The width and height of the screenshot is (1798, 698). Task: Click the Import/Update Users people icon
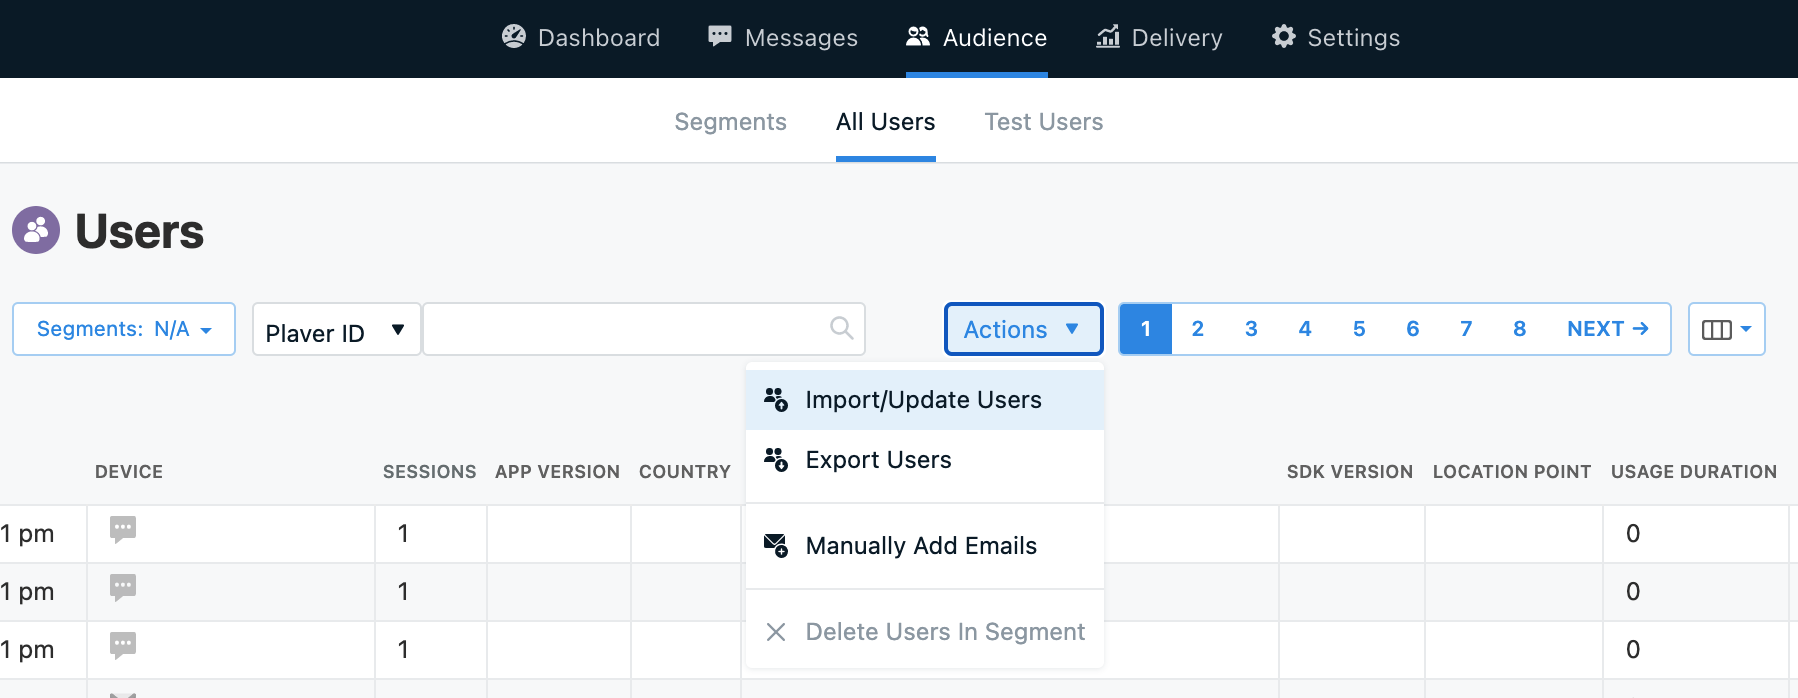(x=776, y=400)
